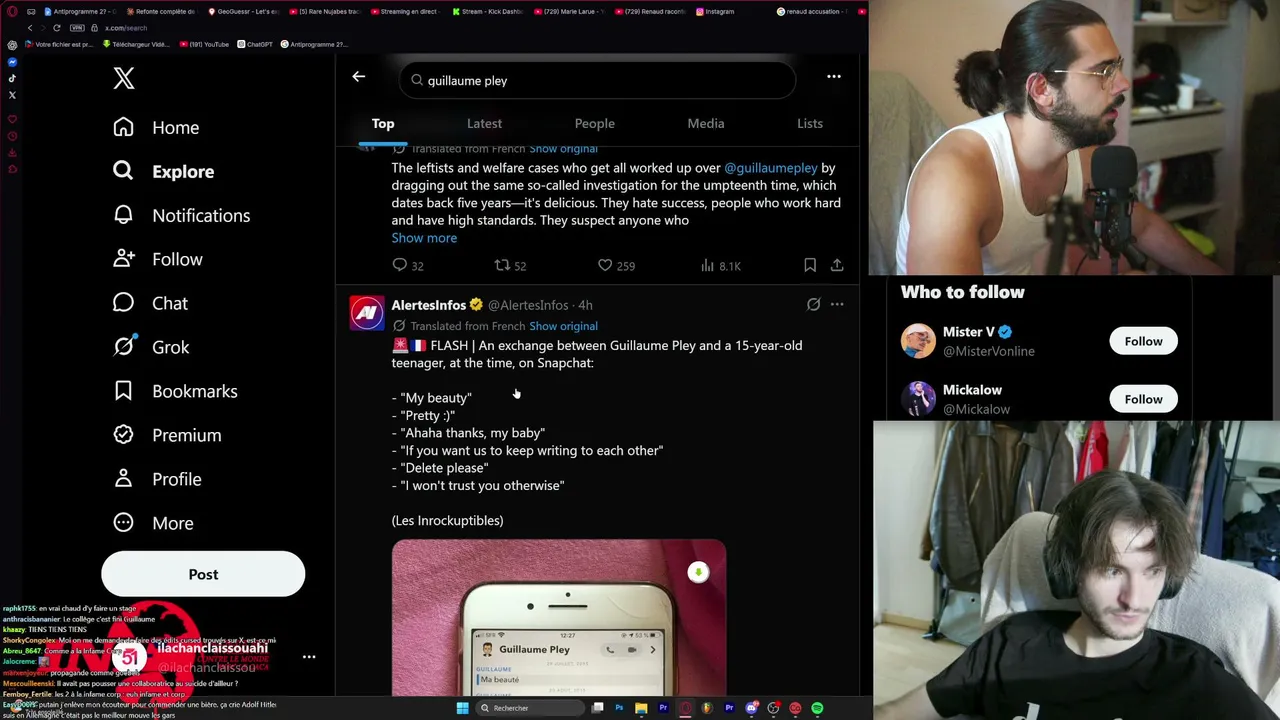Open the More menu in sidebar
1280x720 pixels.
[x=153, y=523]
